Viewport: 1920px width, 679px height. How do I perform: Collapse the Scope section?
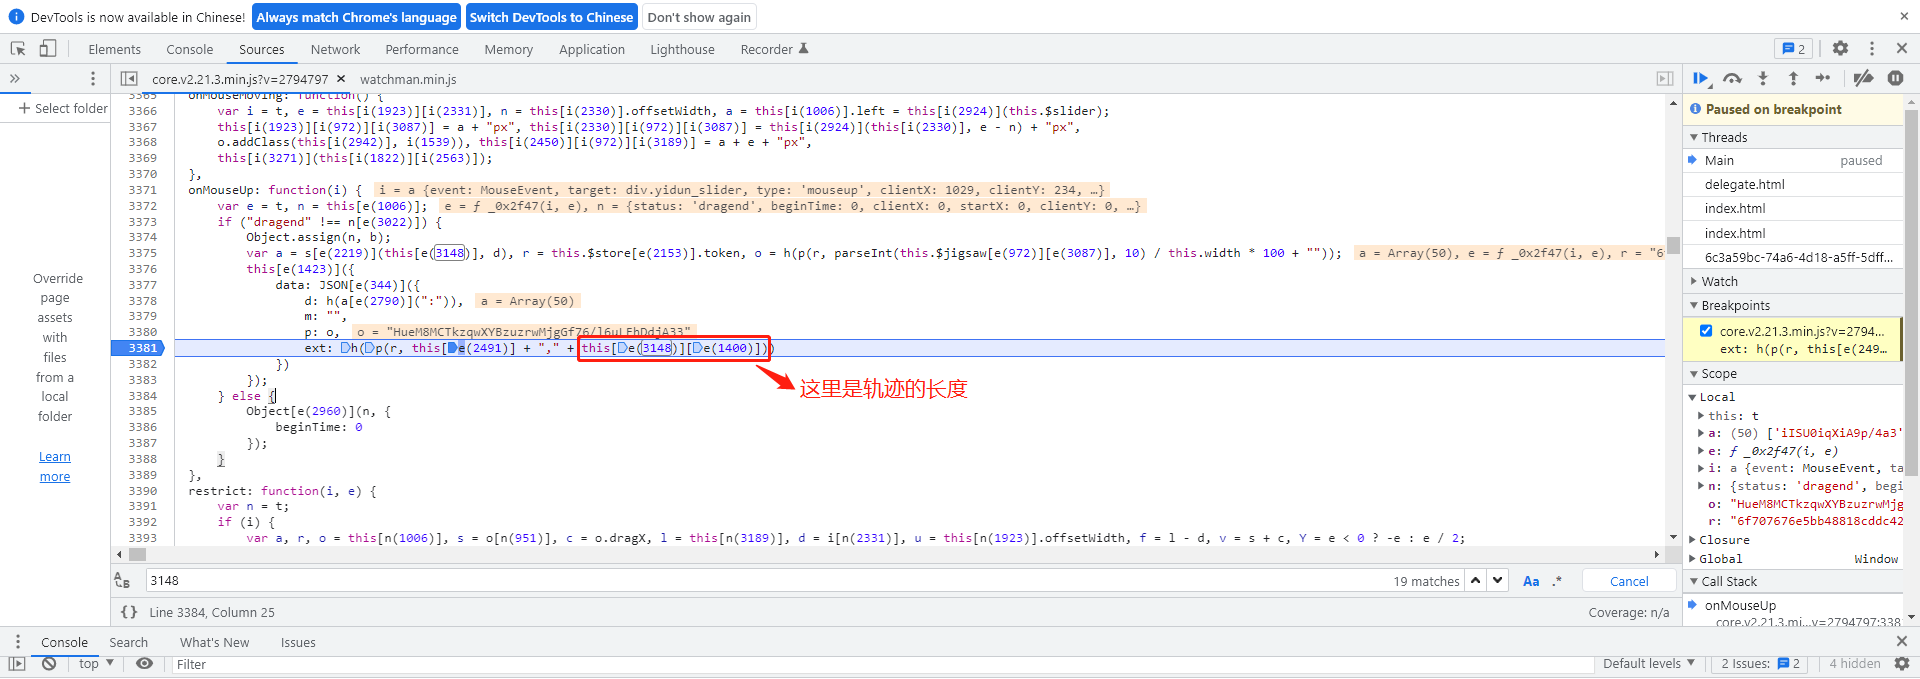(x=1719, y=374)
